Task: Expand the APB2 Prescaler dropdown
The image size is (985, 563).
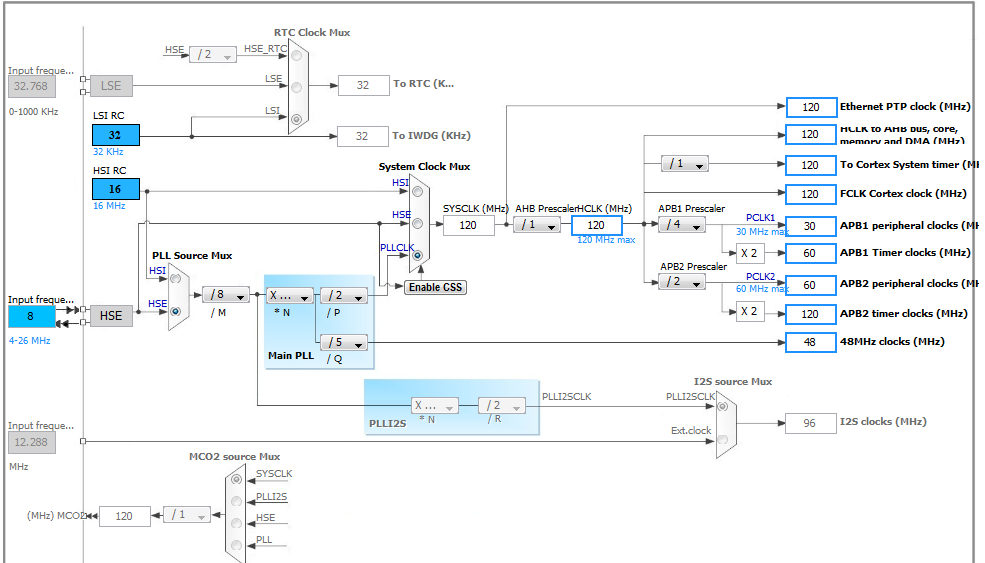Action: (682, 282)
